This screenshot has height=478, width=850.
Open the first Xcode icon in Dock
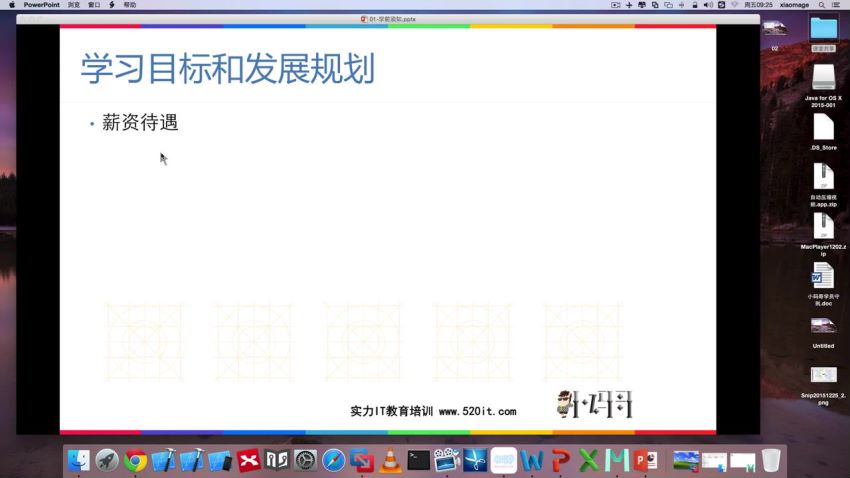tap(163, 461)
